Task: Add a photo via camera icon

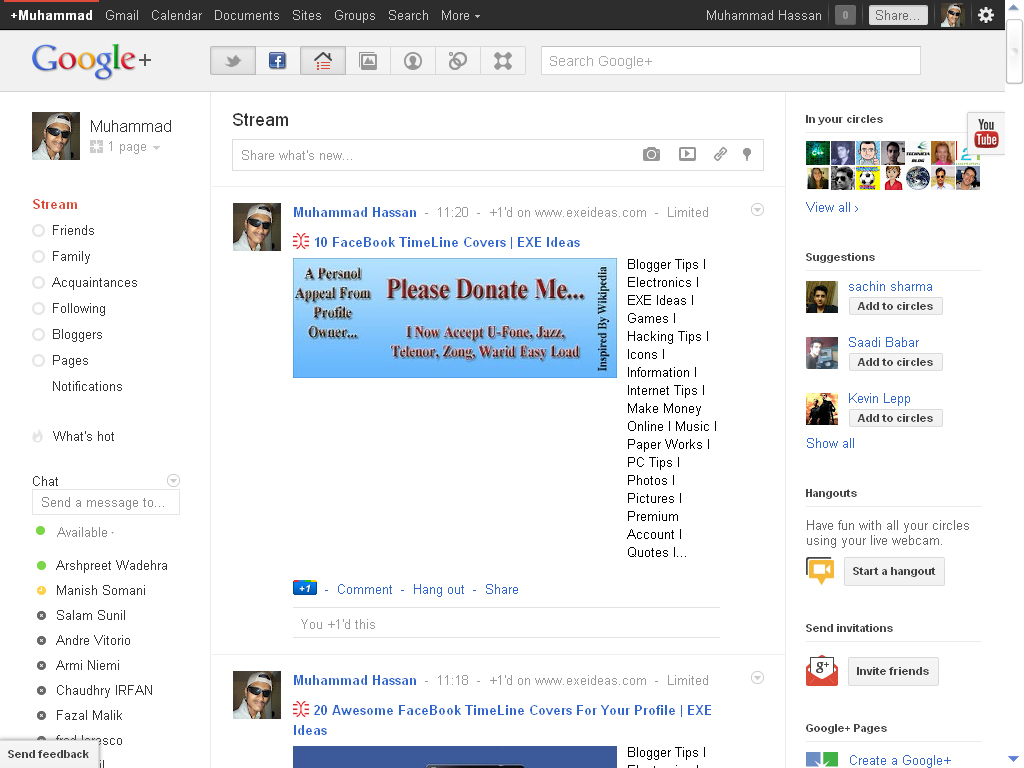Action: pyautogui.click(x=651, y=155)
